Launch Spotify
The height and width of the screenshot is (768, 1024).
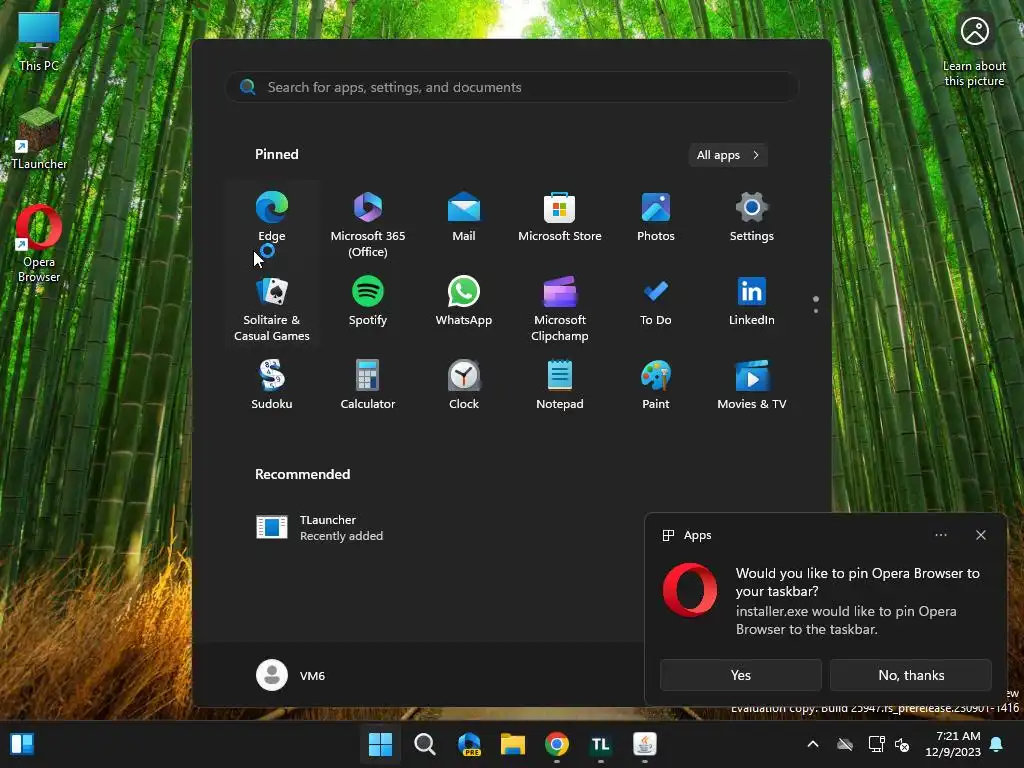pos(368,302)
